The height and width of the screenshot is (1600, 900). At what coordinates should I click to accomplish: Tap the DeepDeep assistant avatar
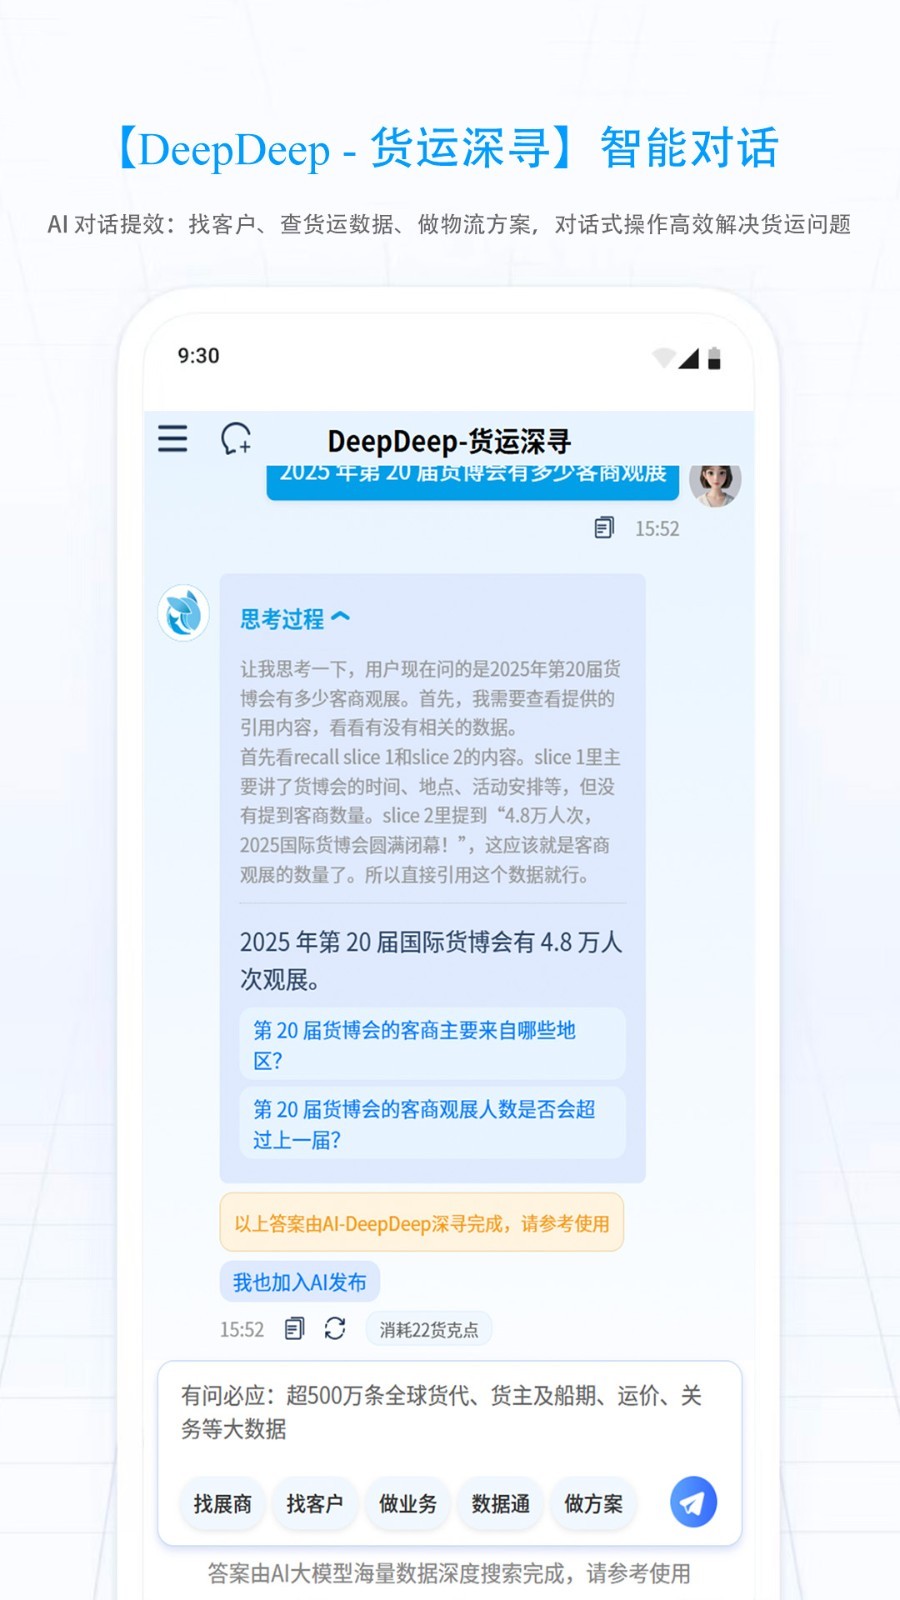(x=184, y=613)
